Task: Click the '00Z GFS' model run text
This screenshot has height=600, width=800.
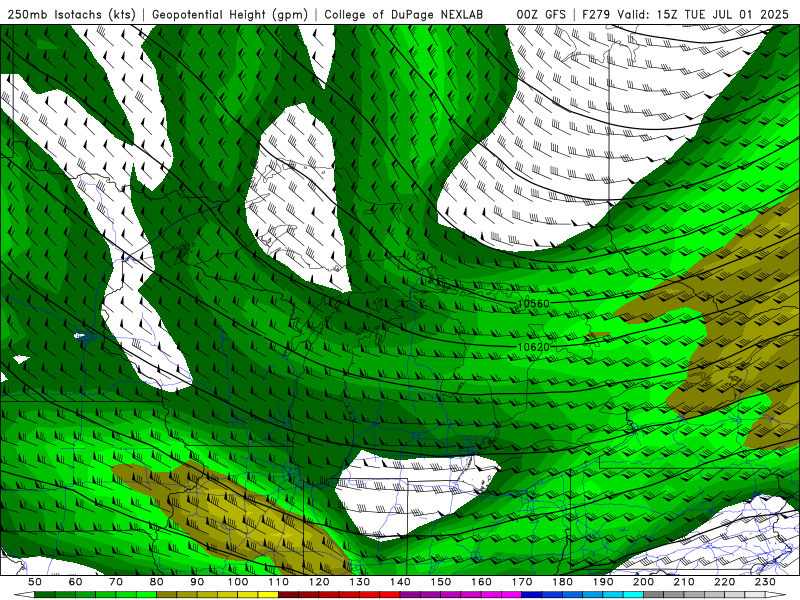Action: (541, 14)
